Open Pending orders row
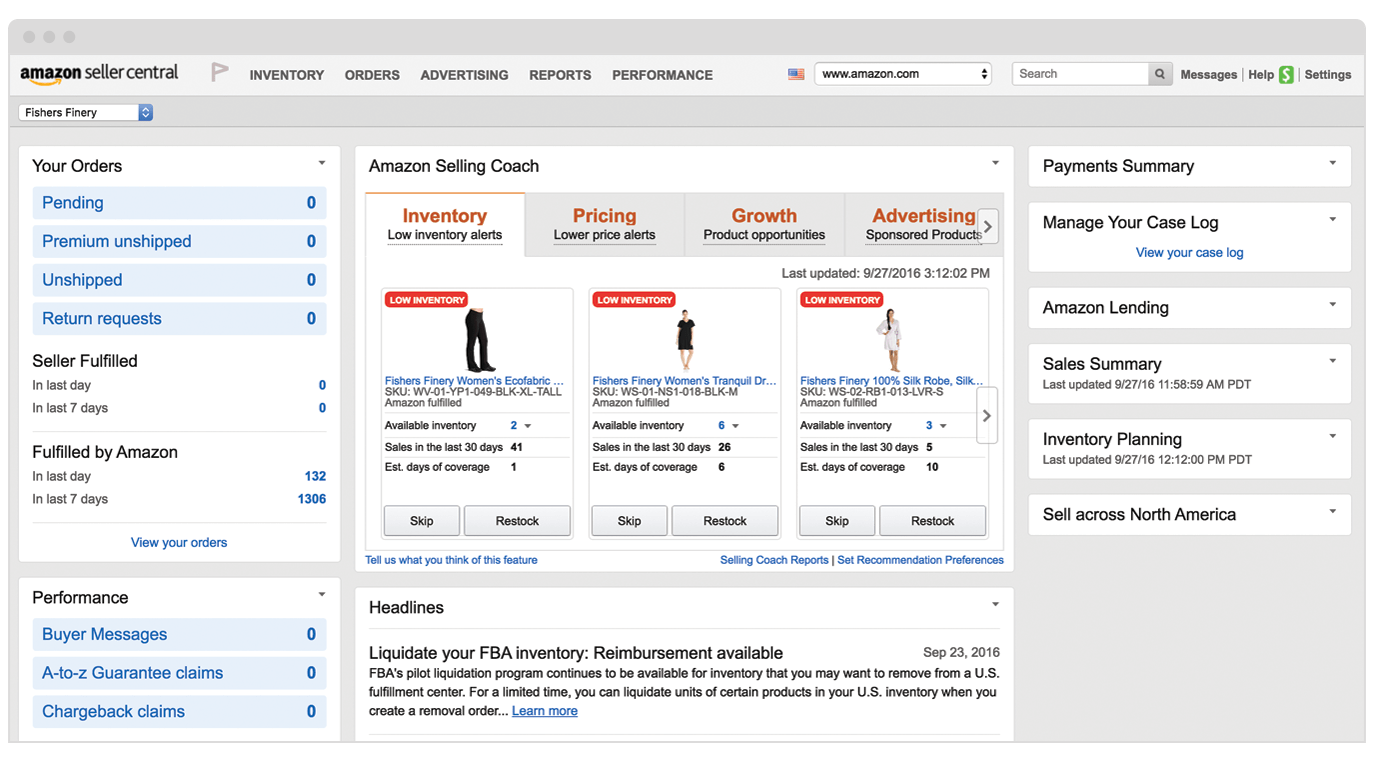This screenshot has height=776, width=1376. [180, 203]
